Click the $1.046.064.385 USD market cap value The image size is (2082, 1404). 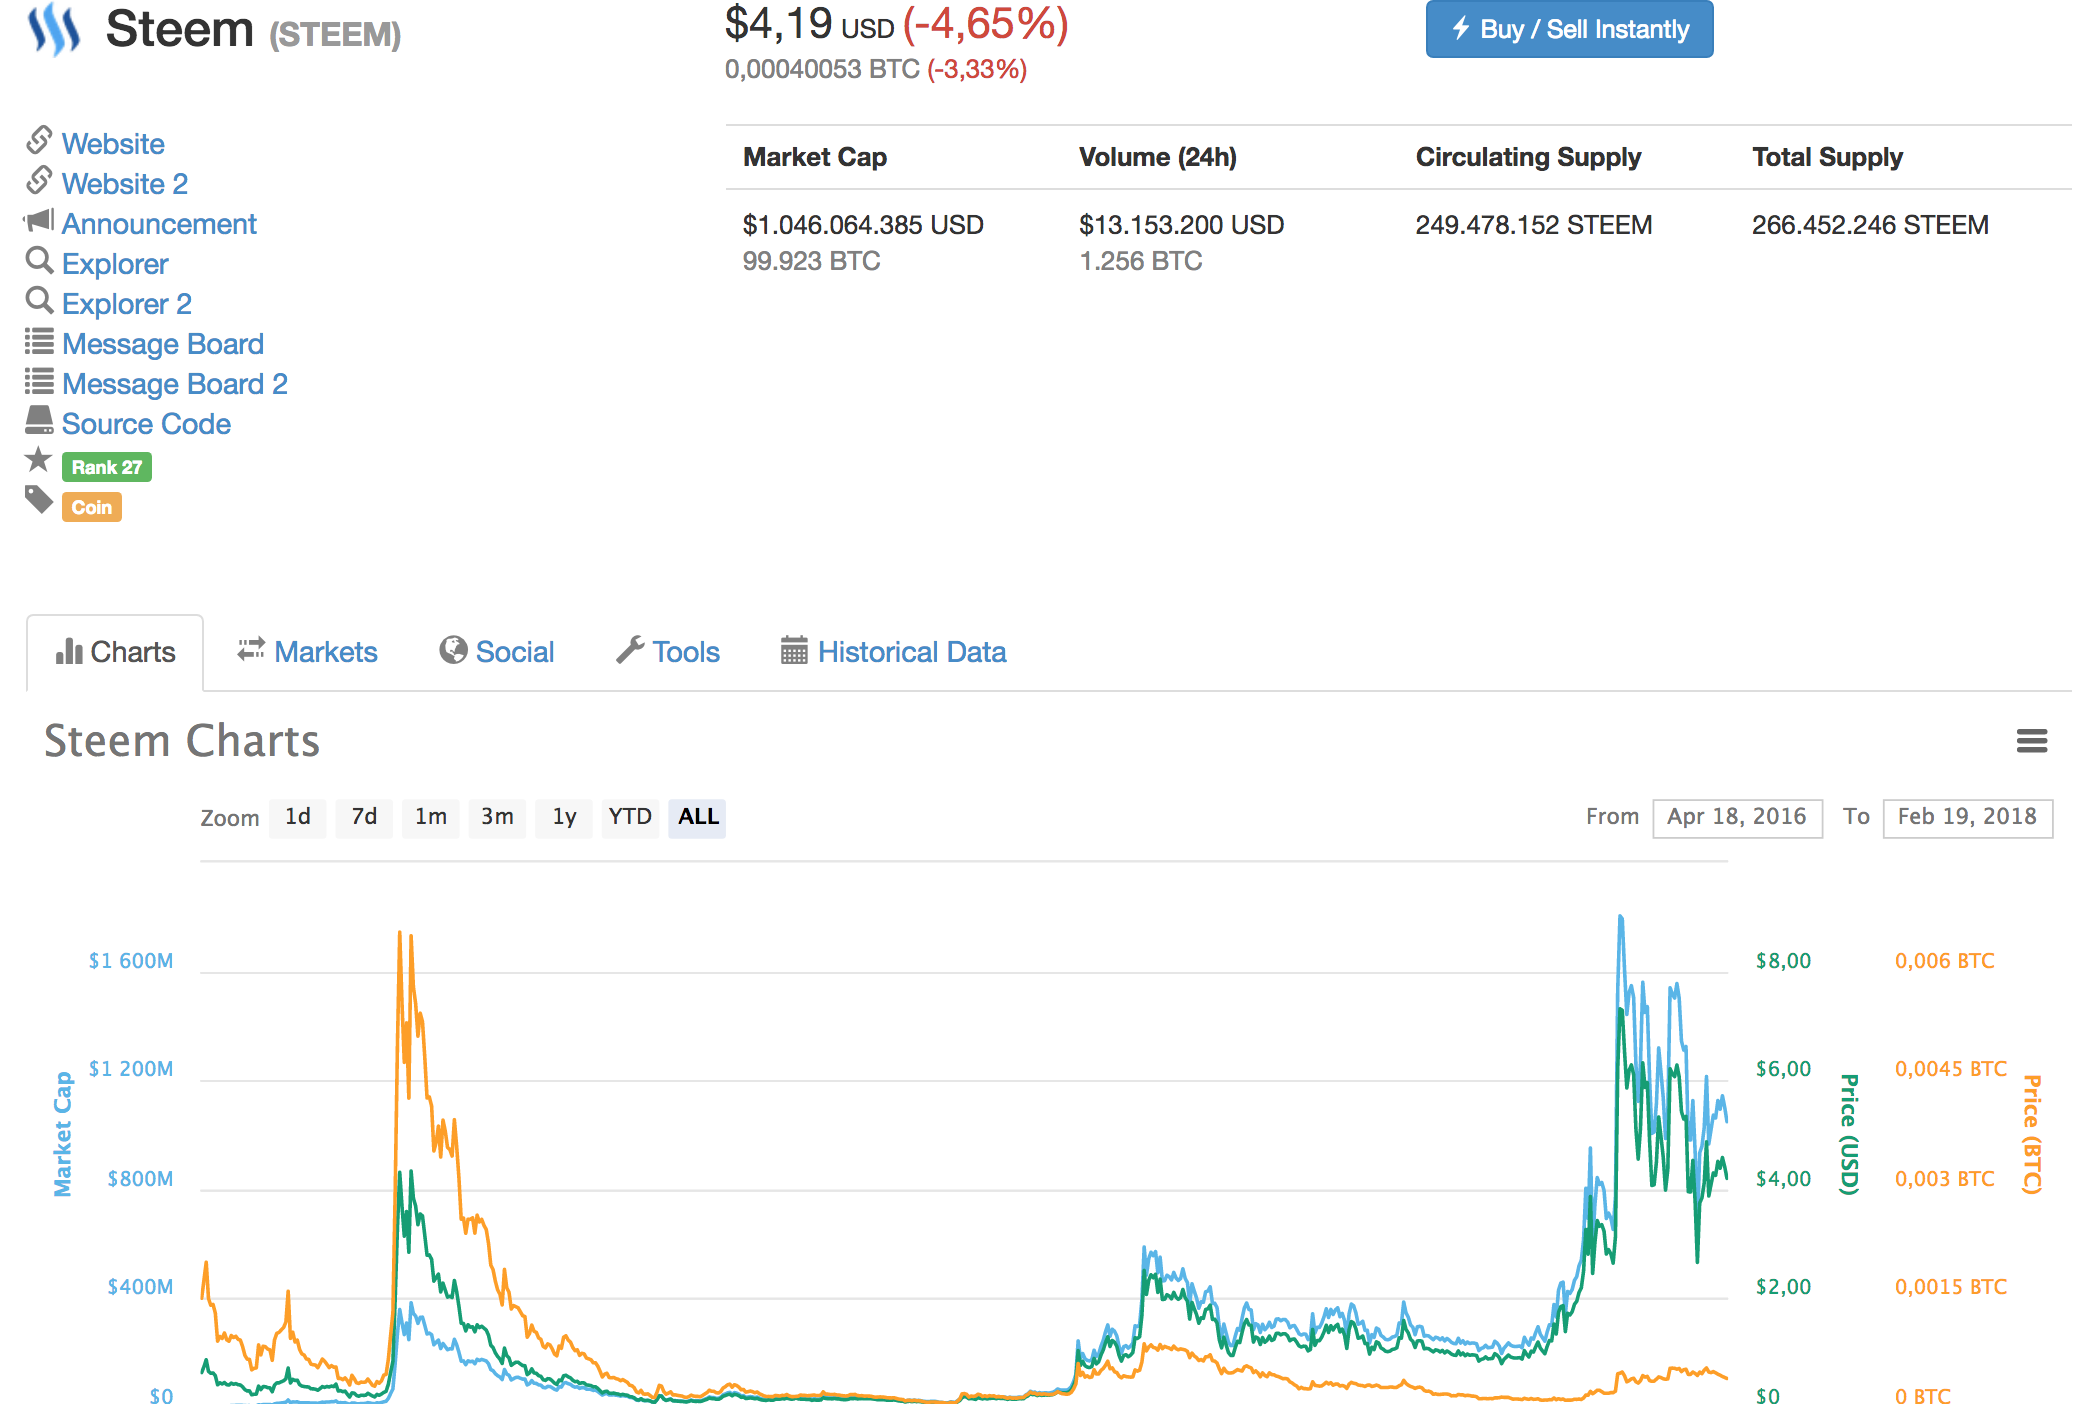click(863, 225)
